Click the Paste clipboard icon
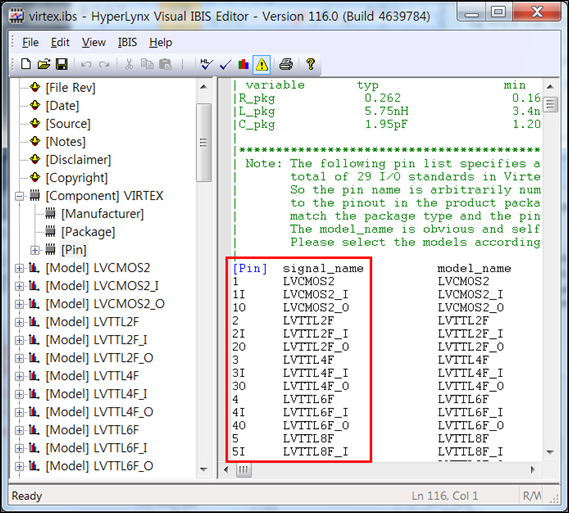 [x=165, y=64]
